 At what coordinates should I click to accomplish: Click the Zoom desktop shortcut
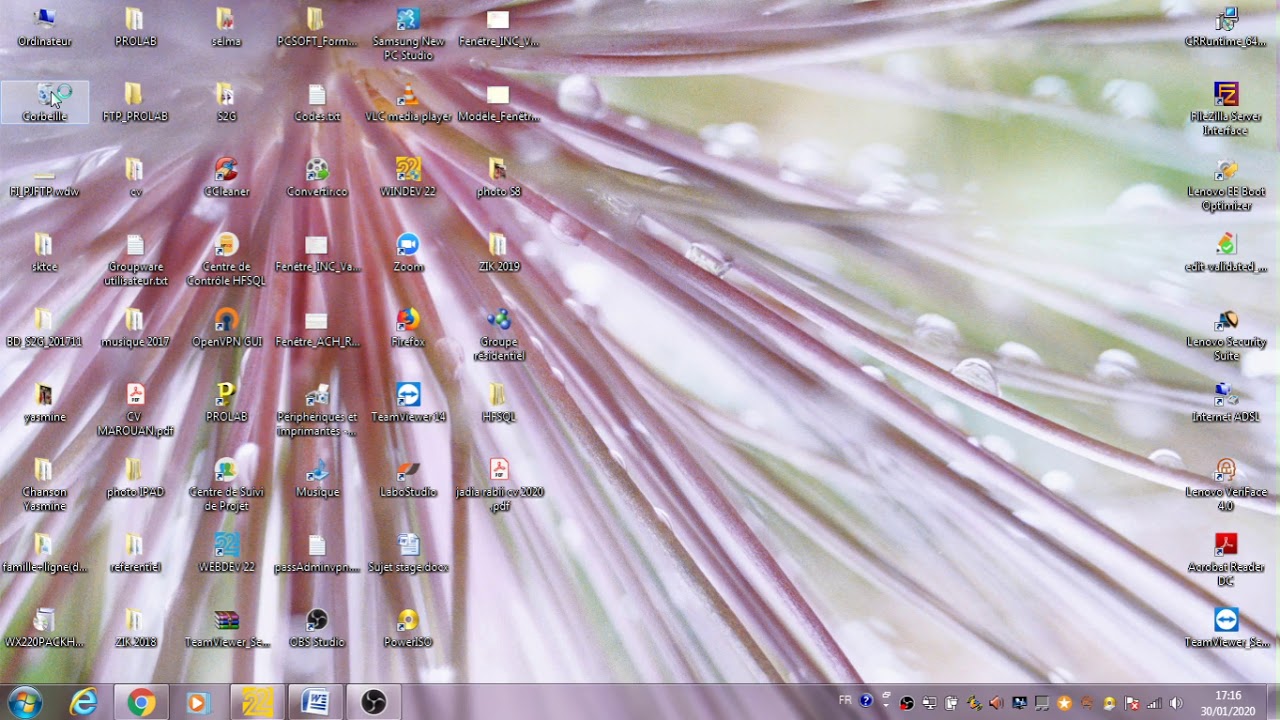(408, 252)
